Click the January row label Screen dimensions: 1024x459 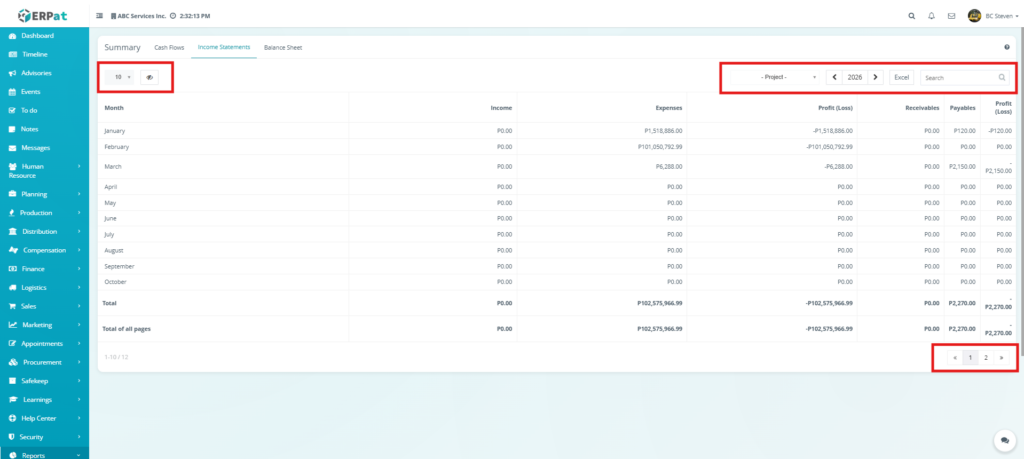click(x=115, y=131)
